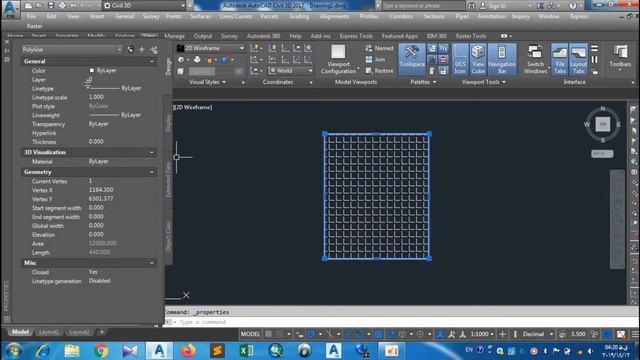Image resolution: width=640 pixels, height=360 pixels.
Task: Click the Windows Start button
Action: pos(13,351)
